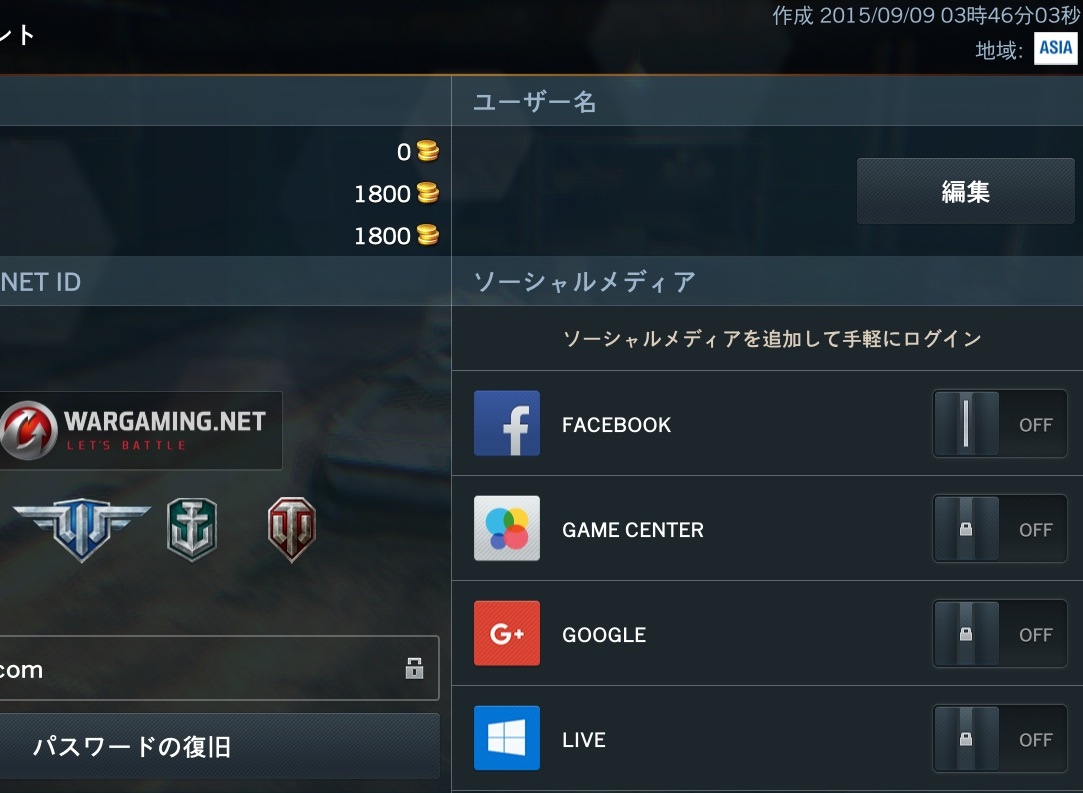
Task: Click the Facebook logo icon
Action: pyautogui.click(x=506, y=423)
